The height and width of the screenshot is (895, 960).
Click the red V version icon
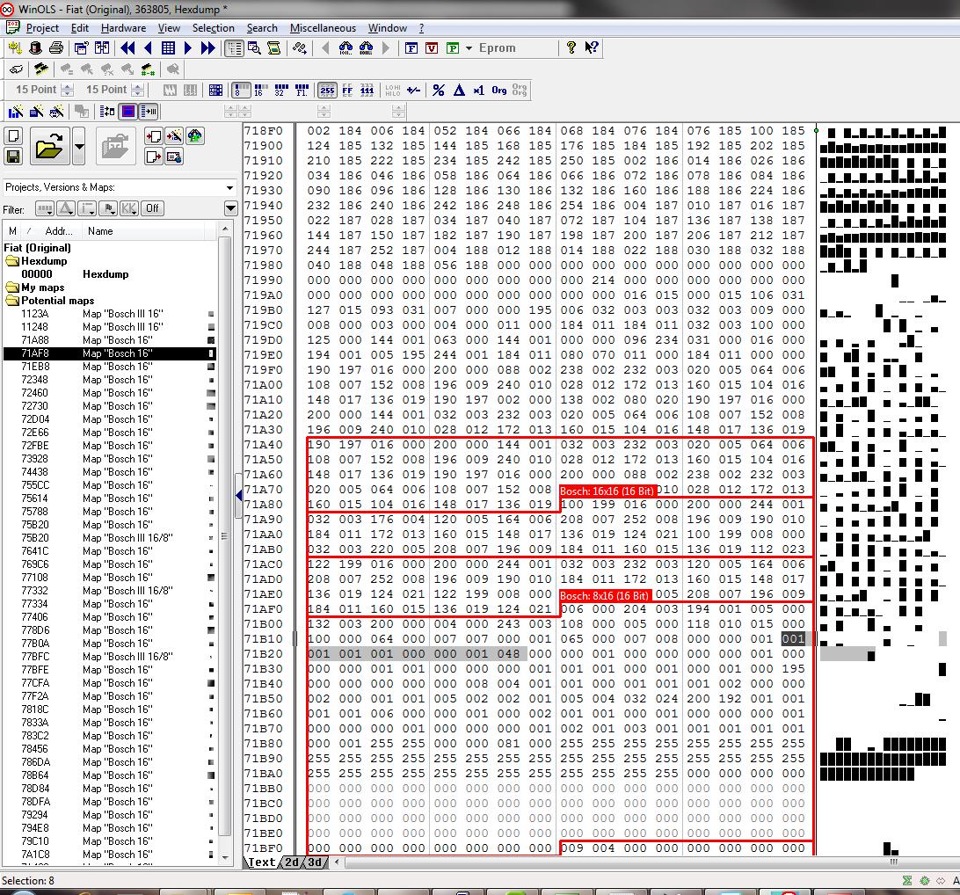pyautogui.click(x=432, y=48)
